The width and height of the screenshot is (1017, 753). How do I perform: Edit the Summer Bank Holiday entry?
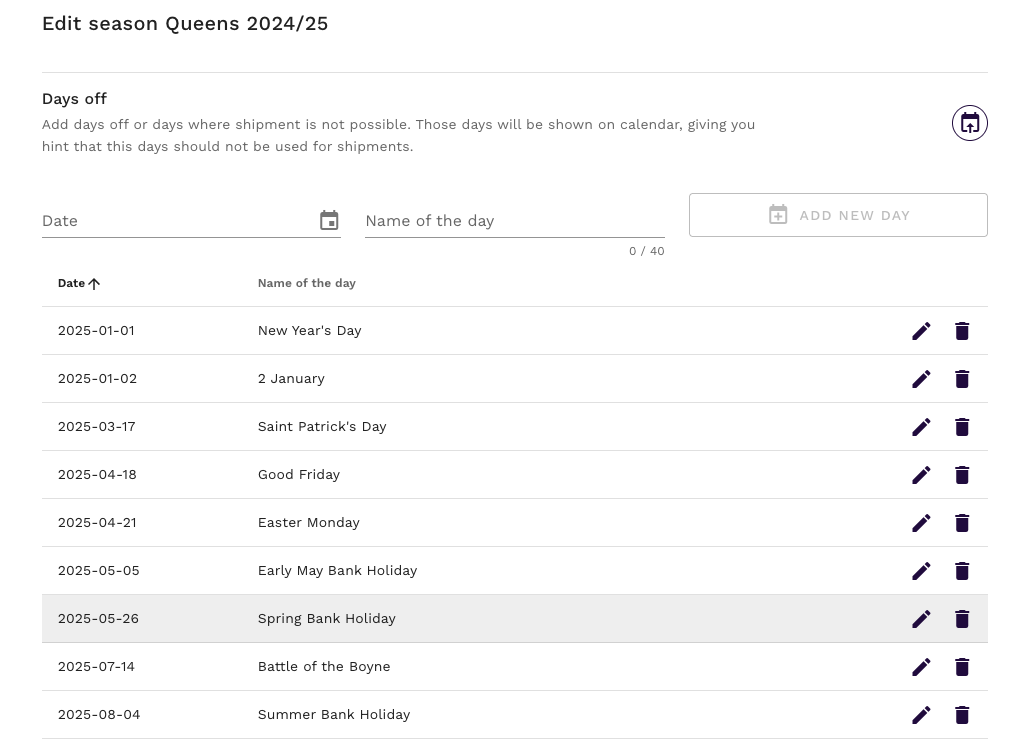pos(921,715)
